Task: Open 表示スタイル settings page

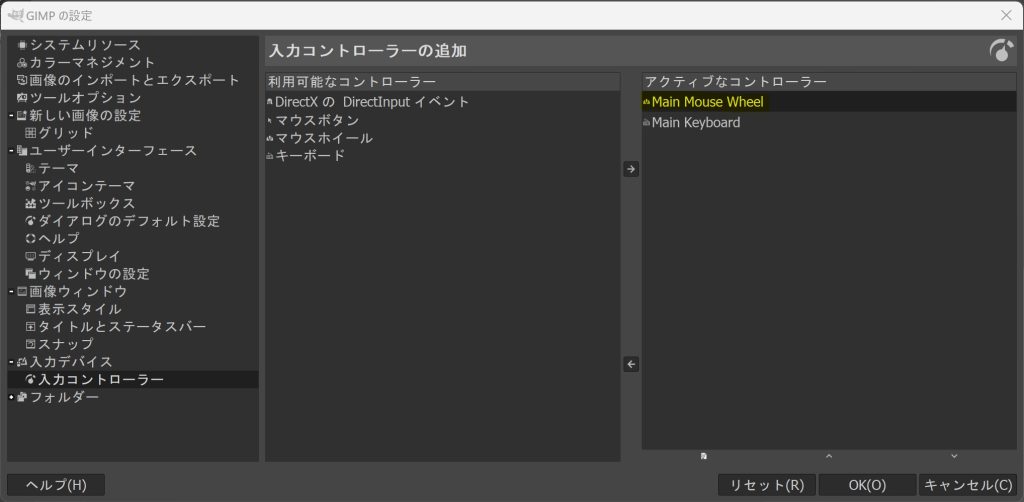Action: tap(80, 309)
